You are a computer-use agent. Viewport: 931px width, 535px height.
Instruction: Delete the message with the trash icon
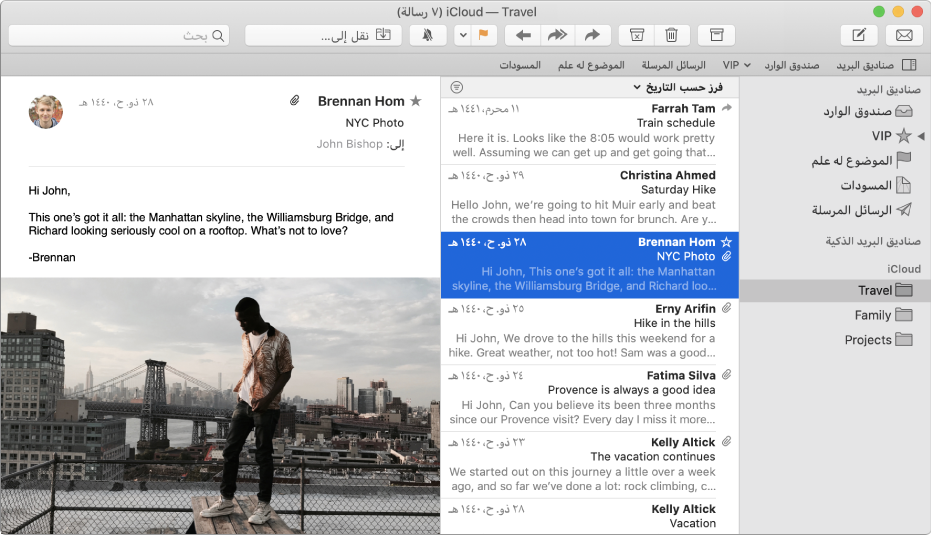pos(672,35)
